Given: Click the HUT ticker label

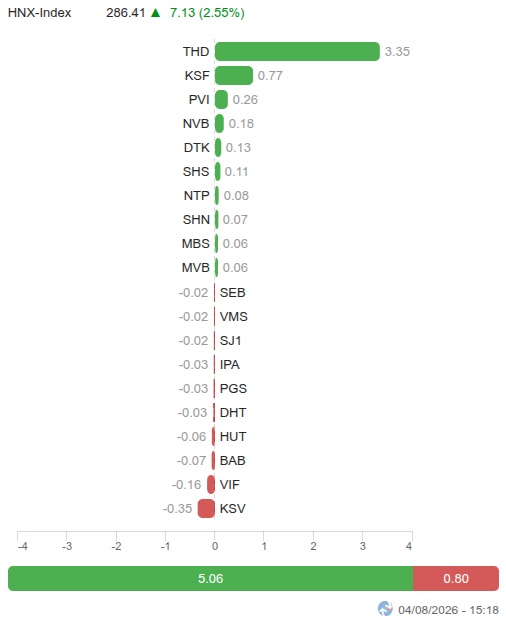Looking at the screenshot, I should [x=233, y=437].
